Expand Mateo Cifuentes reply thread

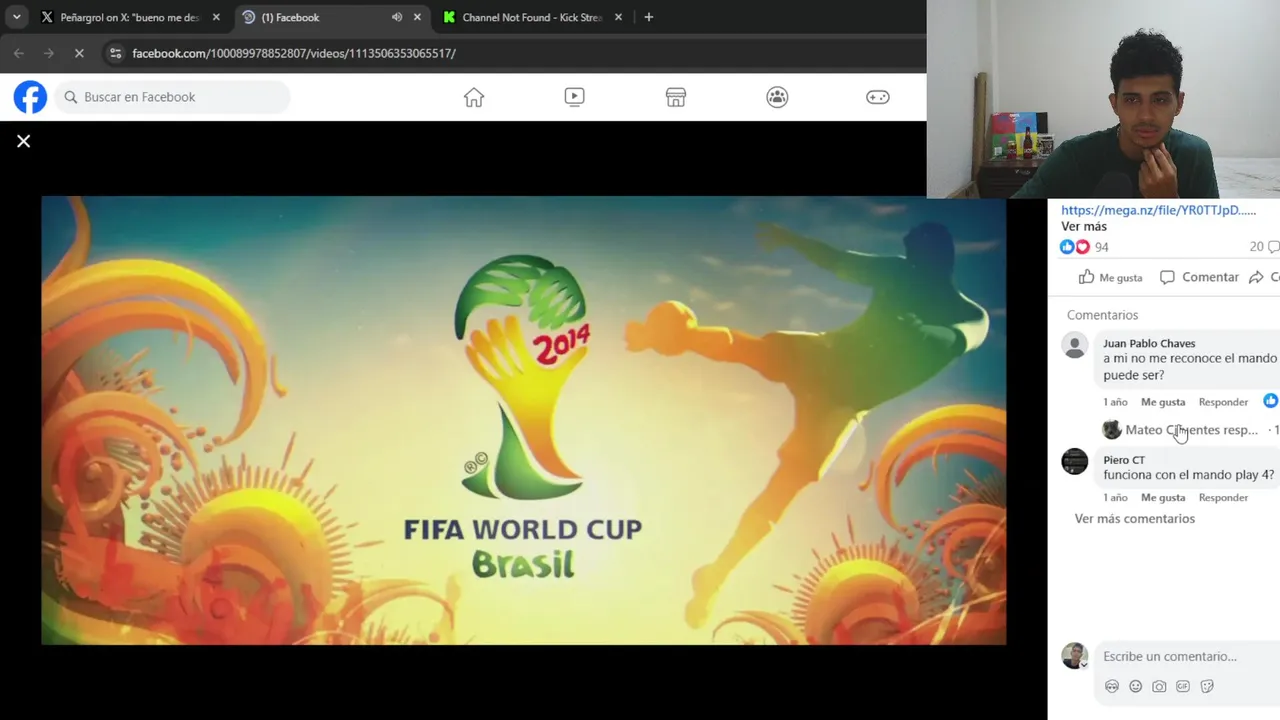pos(1191,430)
